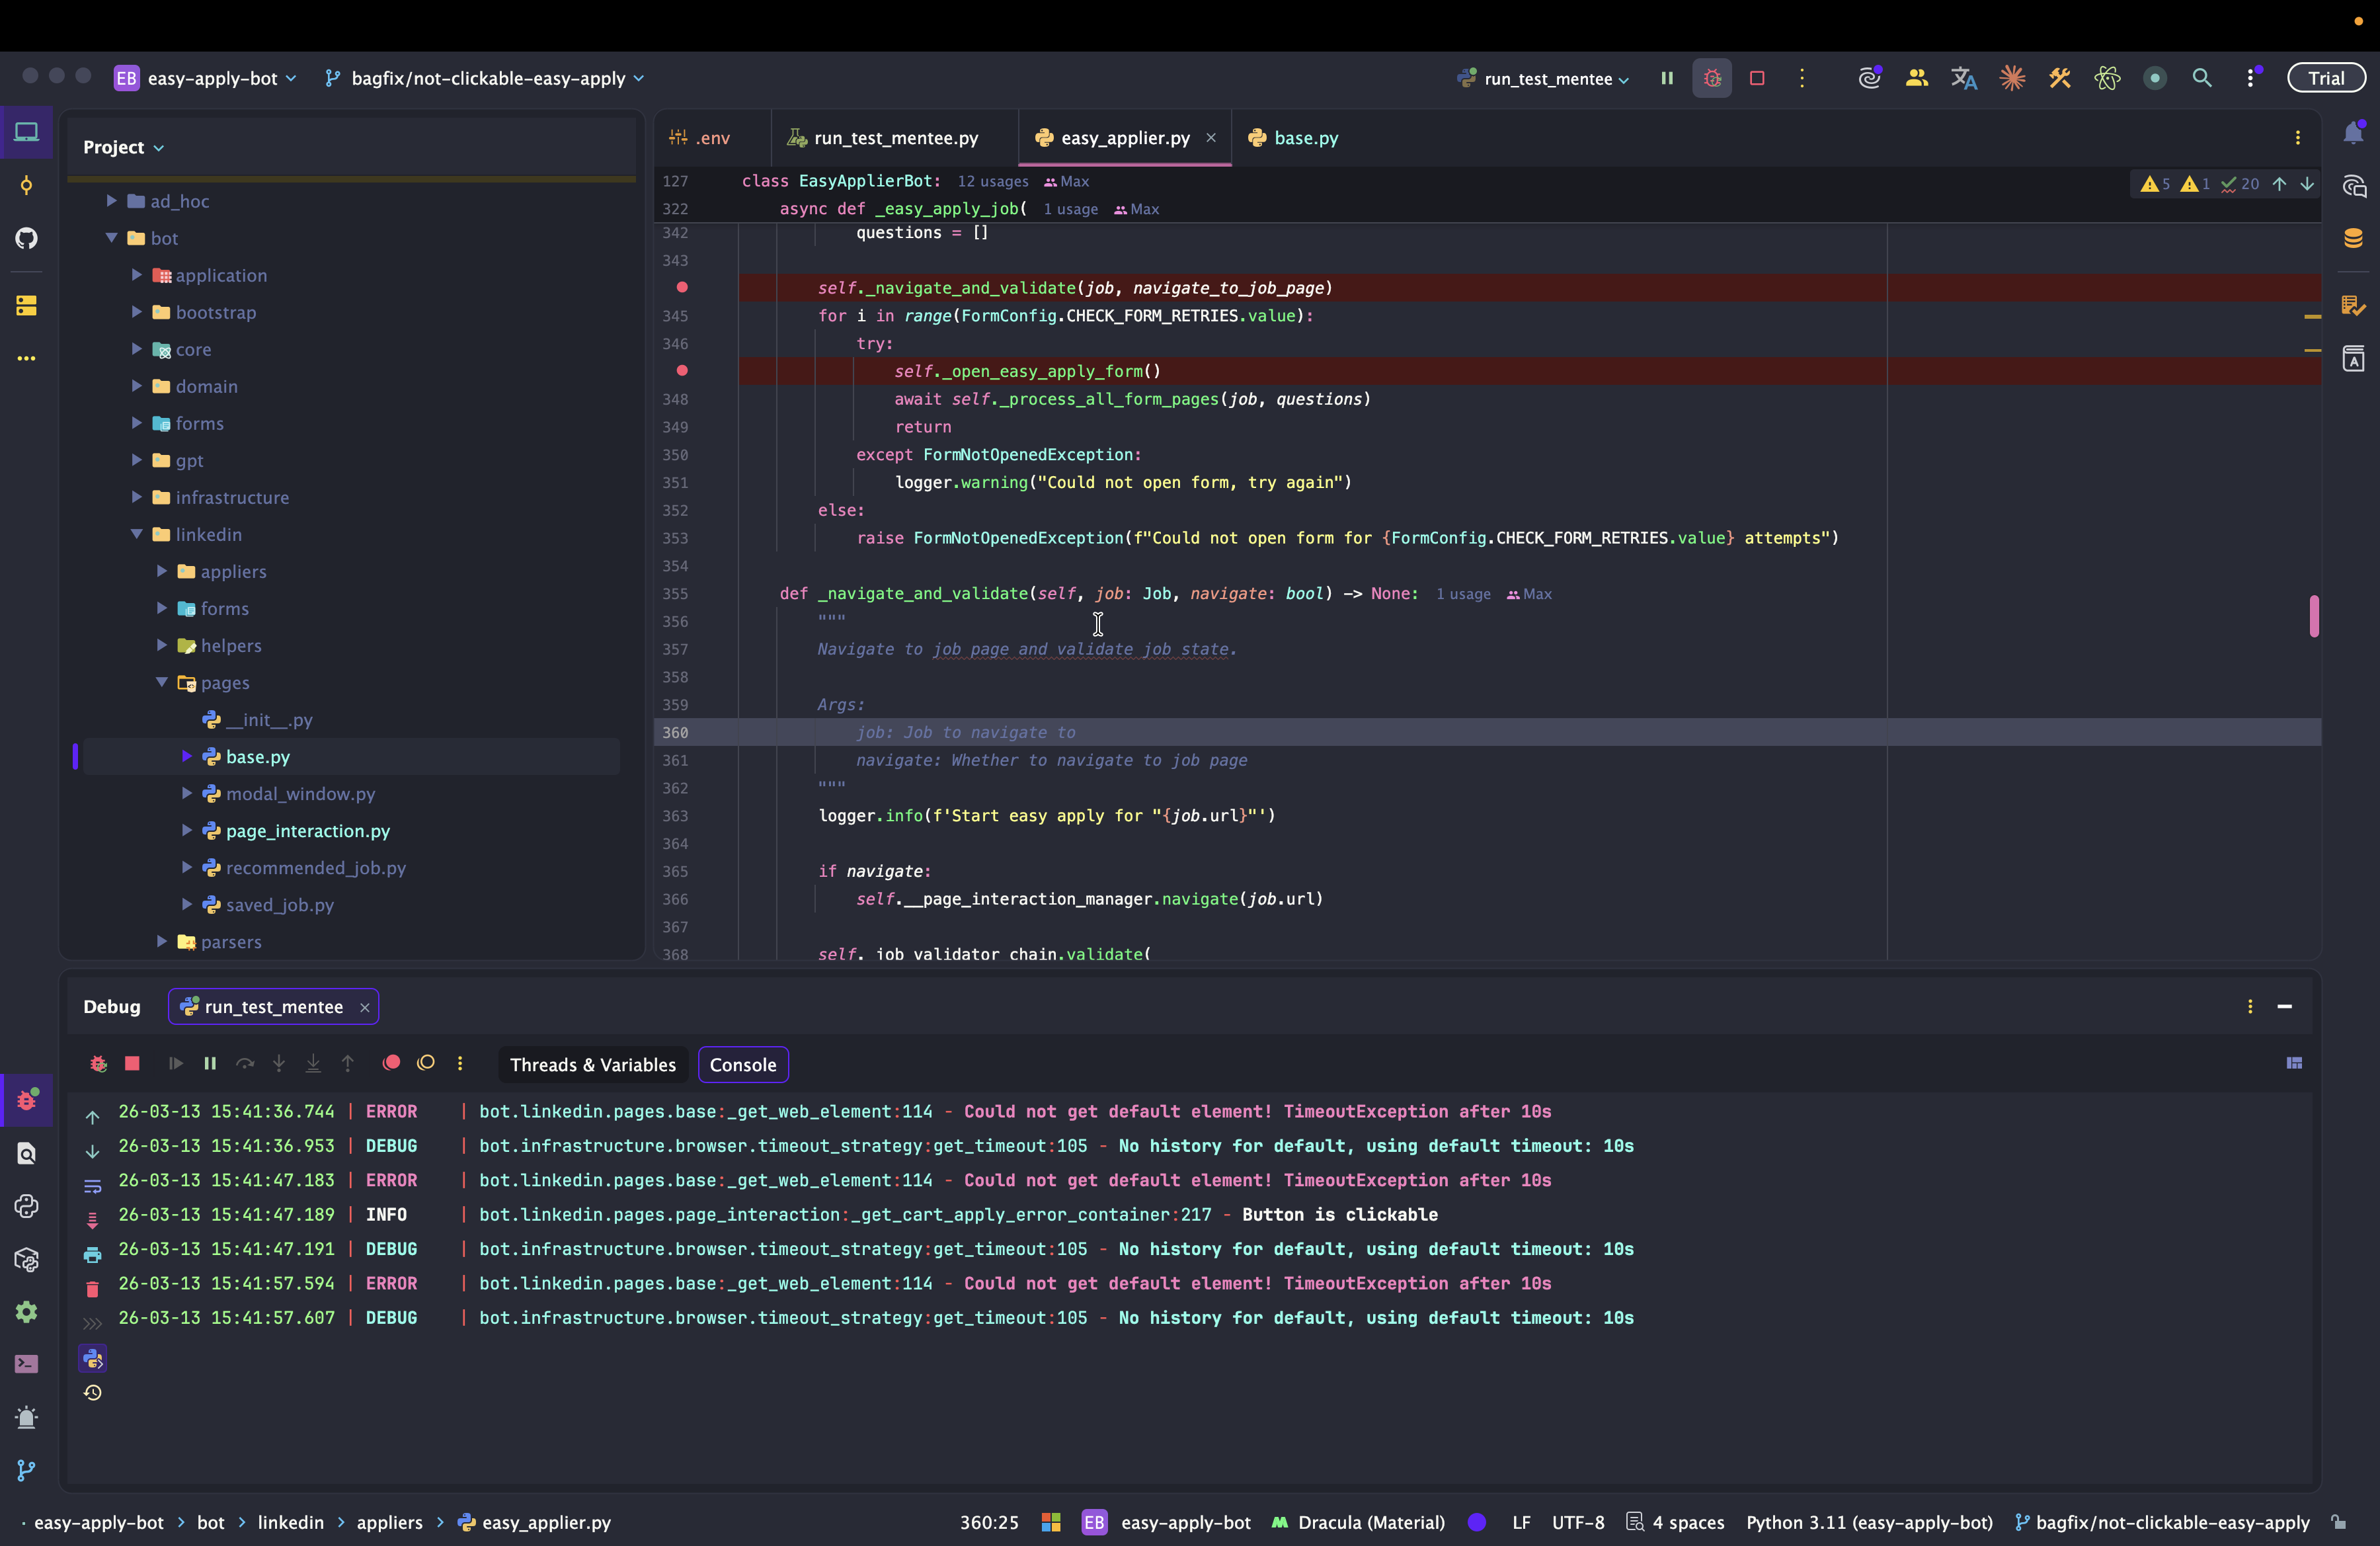Image resolution: width=2380 pixels, height=1546 pixels.
Task: Click the Mute Breakpoints icon
Action: point(426,1063)
